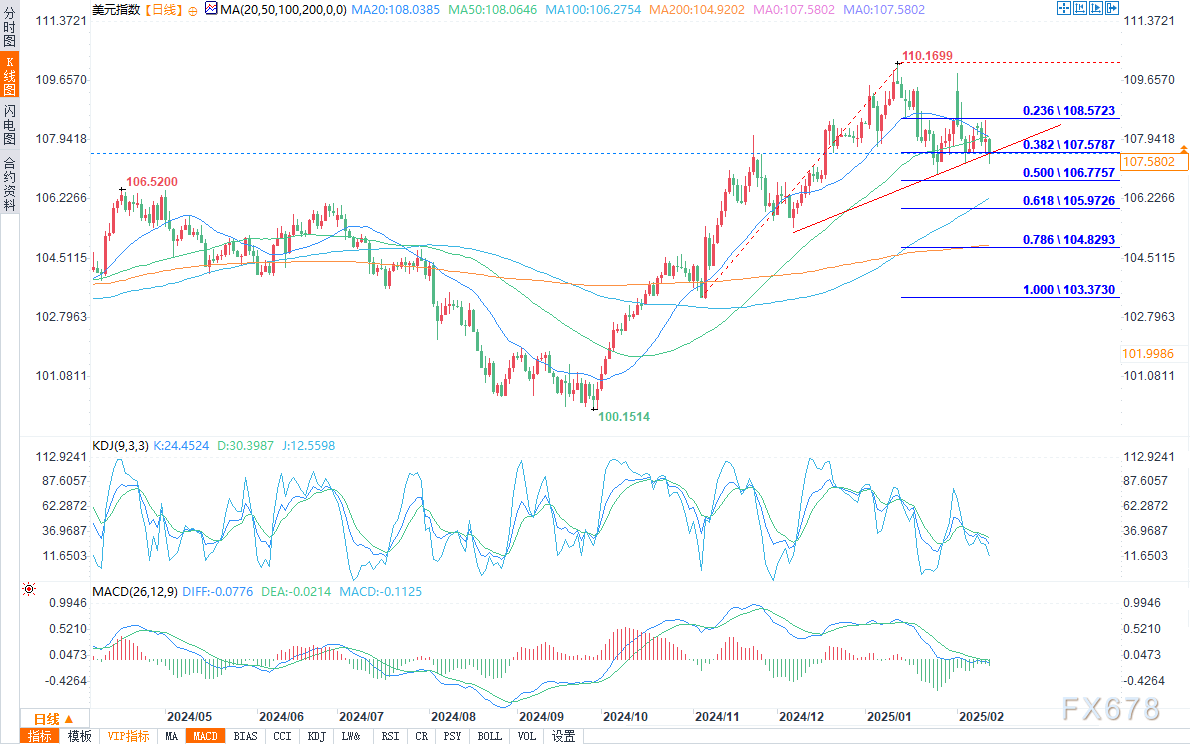
Task: Click the MA indicator chart icon
Action: pos(210,9)
